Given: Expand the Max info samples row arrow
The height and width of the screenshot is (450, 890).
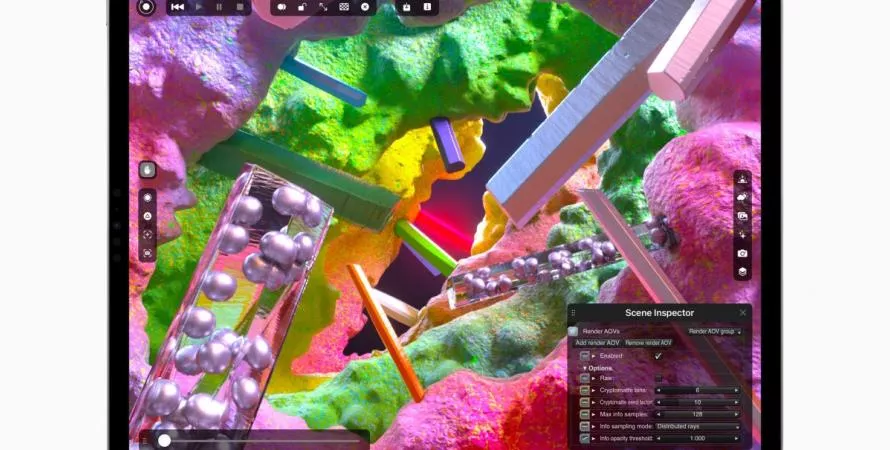Looking at the screenshot, I should pyautogui.click(x=594, y=414).
